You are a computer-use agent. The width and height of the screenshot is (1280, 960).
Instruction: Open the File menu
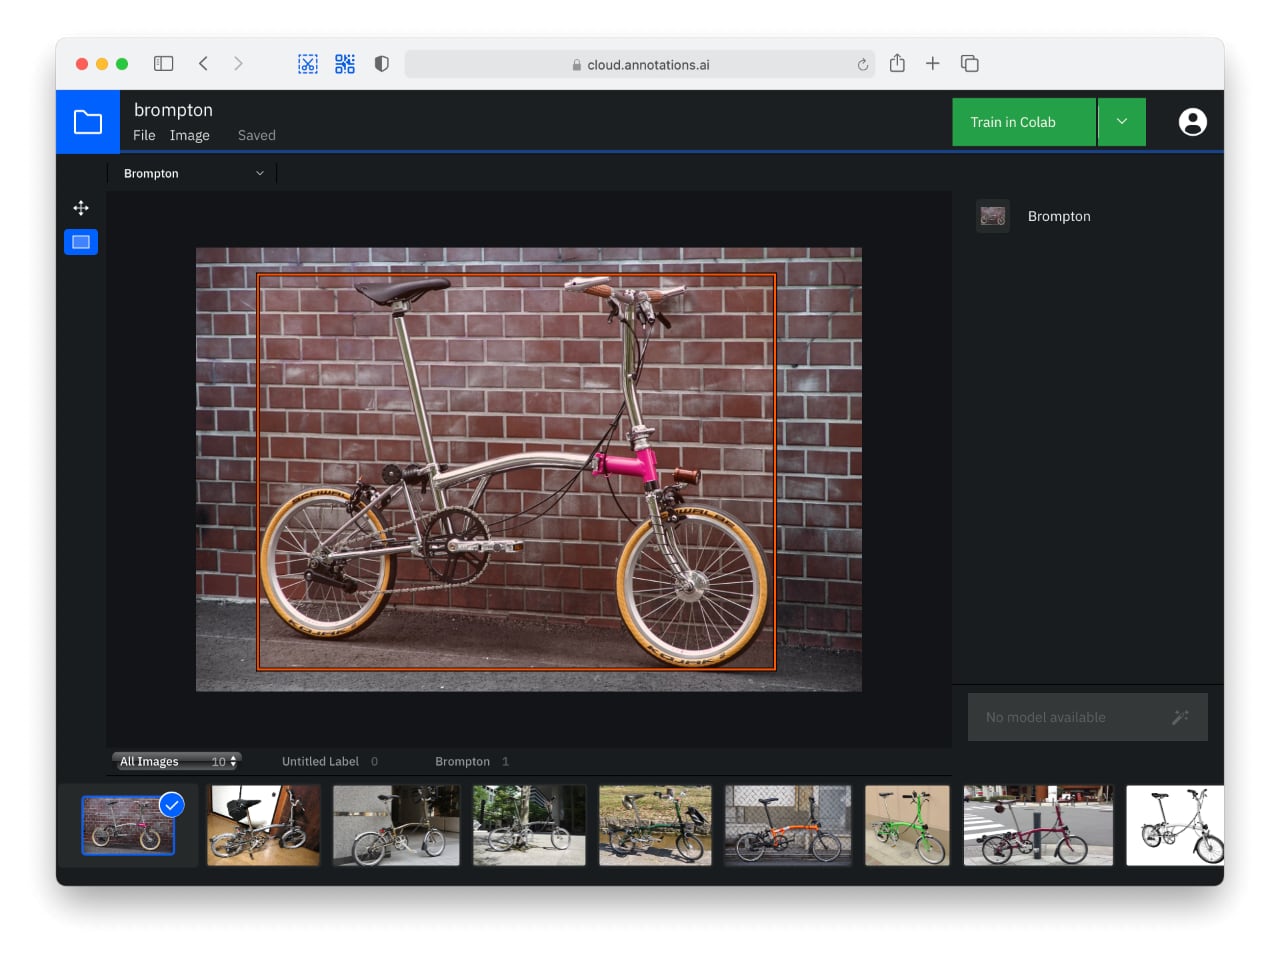coord(144,136)
